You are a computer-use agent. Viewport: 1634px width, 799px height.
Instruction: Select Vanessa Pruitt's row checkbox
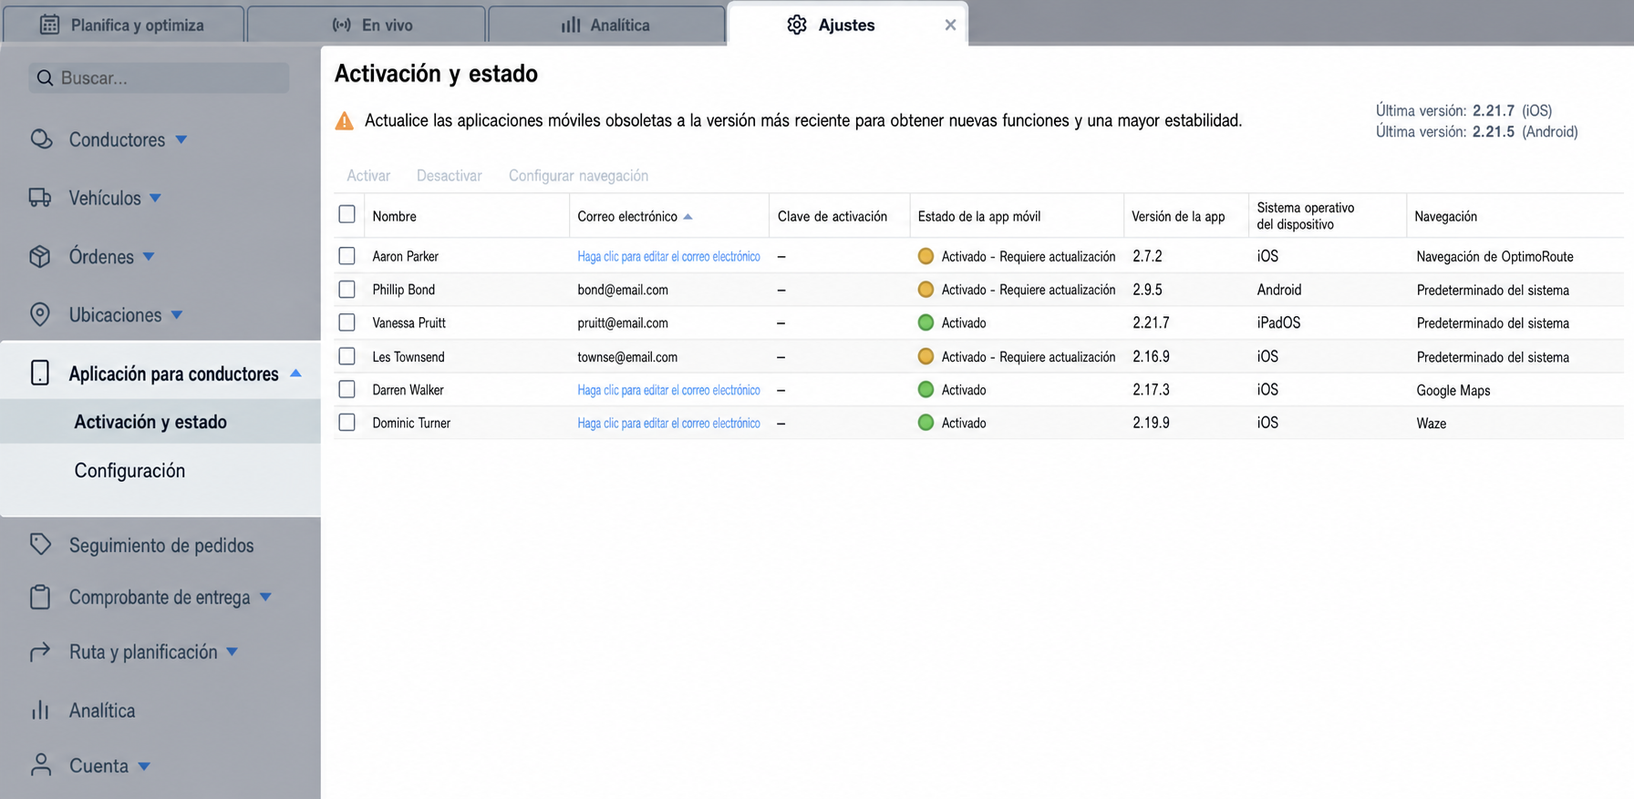tap(347, 322)
